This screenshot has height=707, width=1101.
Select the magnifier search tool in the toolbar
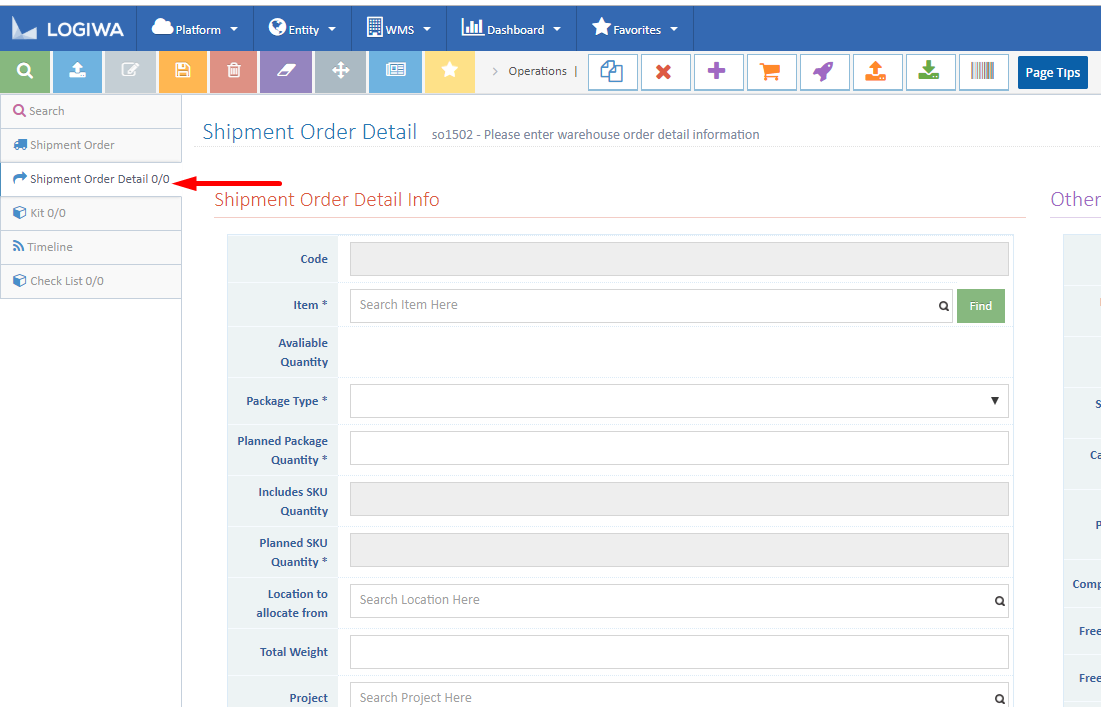(x=25, y=72)
